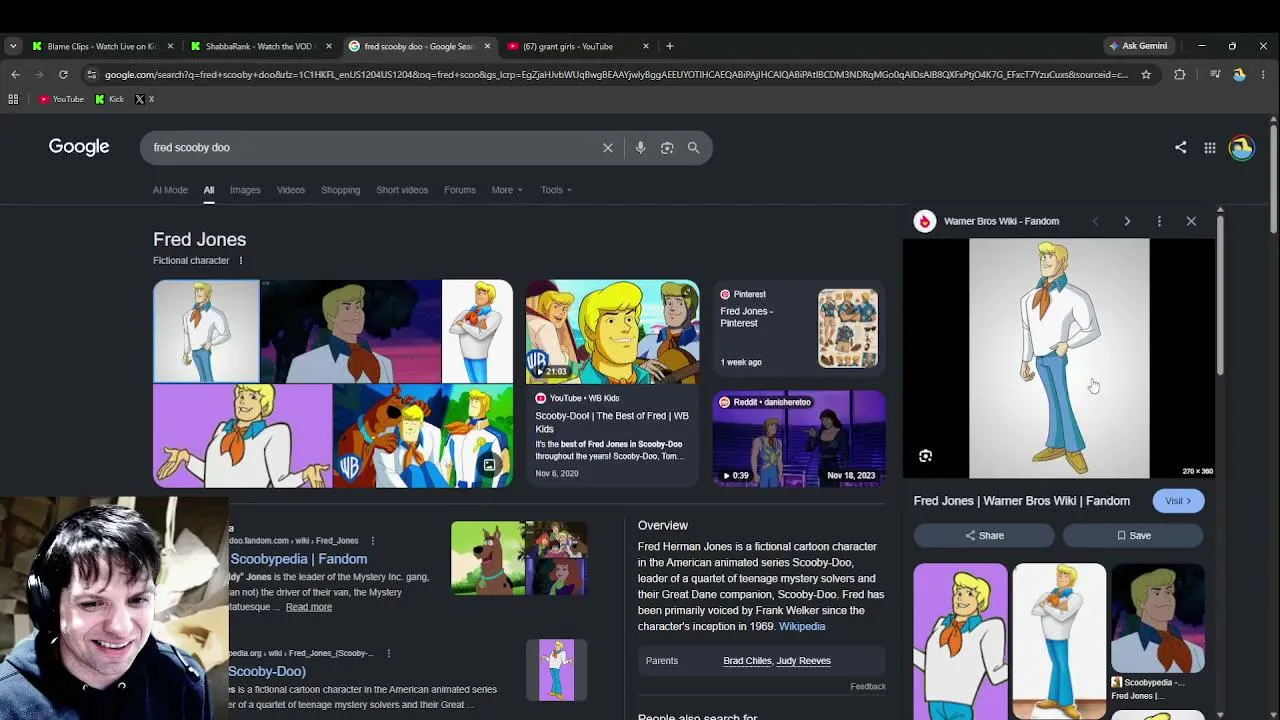The width and height of the screenshot is (1280, 720).
Task: Open the tab search dropdown arrow
Action: pos(13,46)
